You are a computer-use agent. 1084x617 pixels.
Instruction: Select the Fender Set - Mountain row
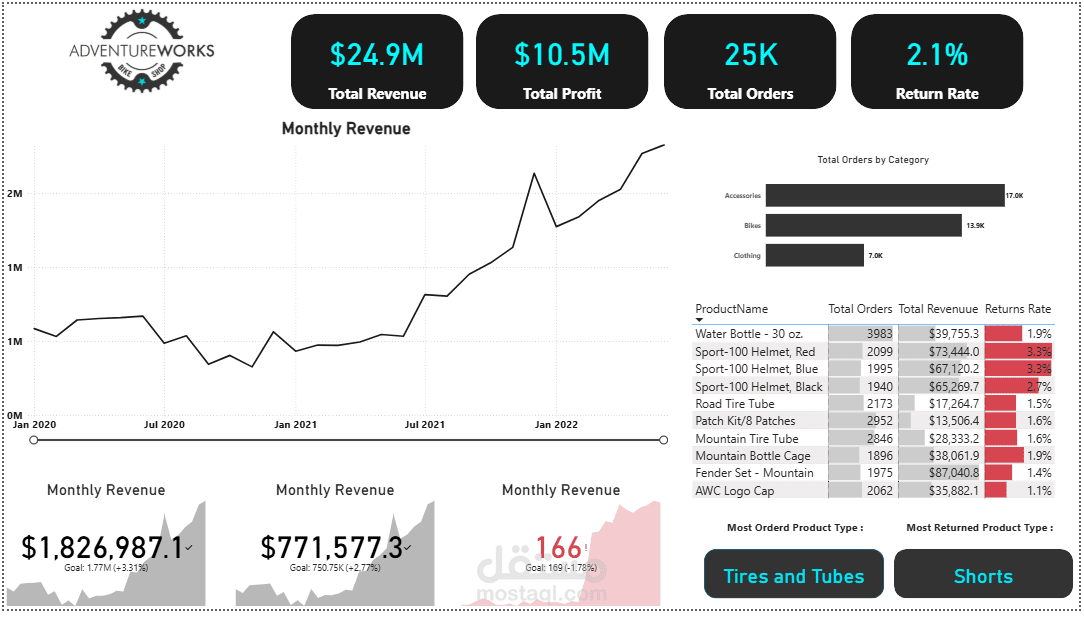tap(873, 473)
